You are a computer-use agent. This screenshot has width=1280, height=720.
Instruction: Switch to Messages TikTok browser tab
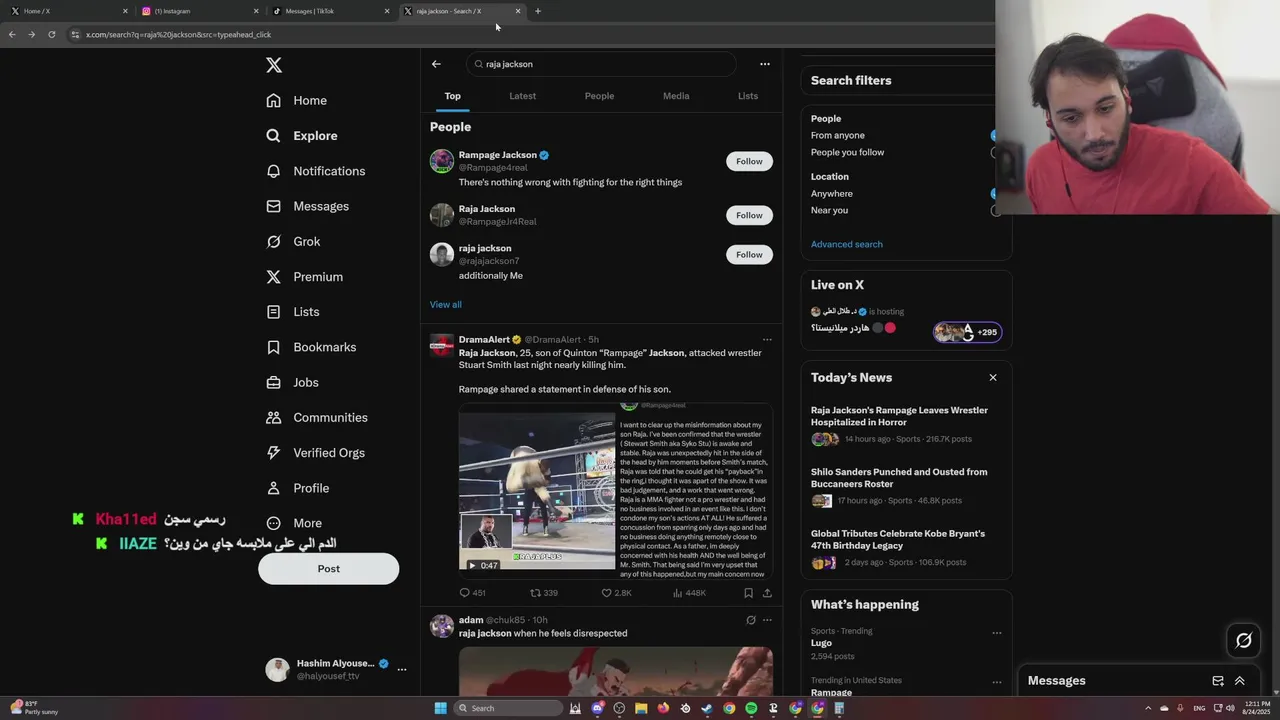[x=332, y=11]
